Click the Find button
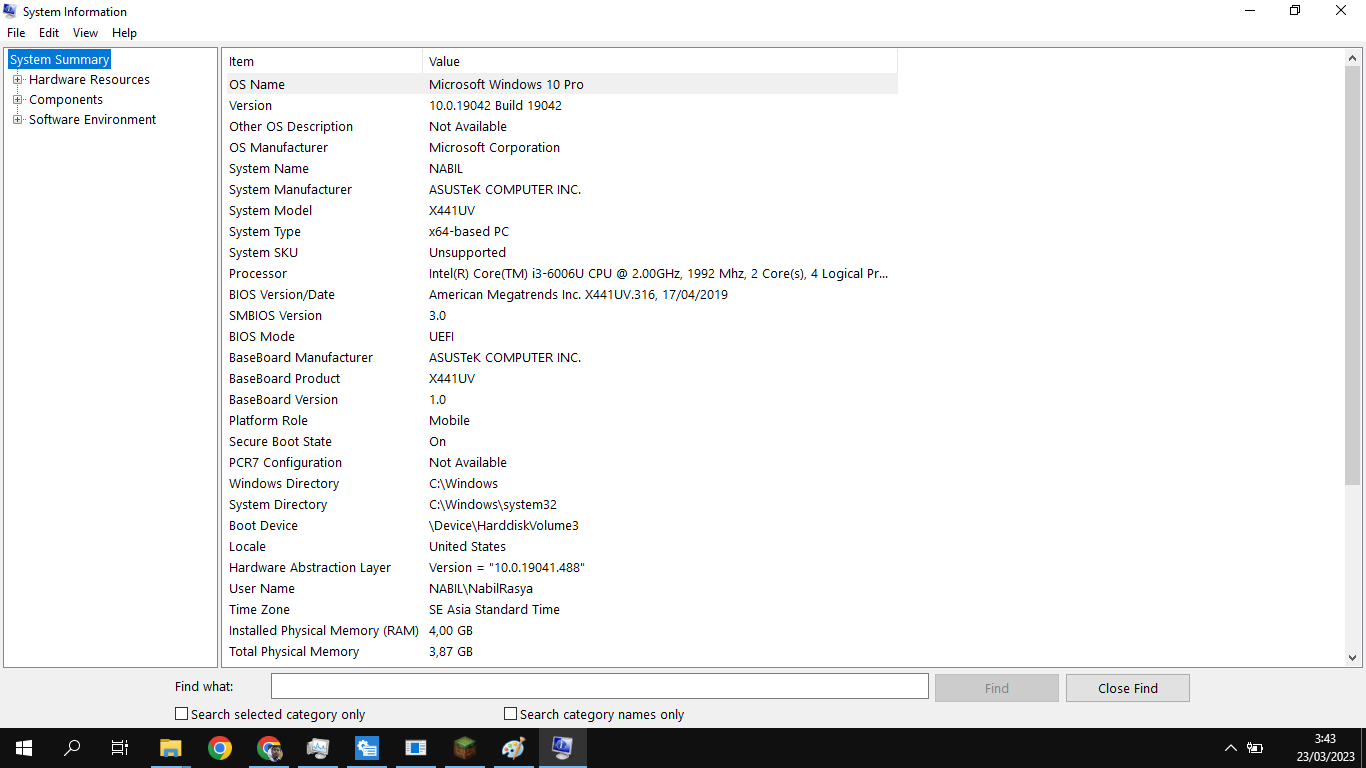Viewport: 1366px width, 768px height. 996,687
